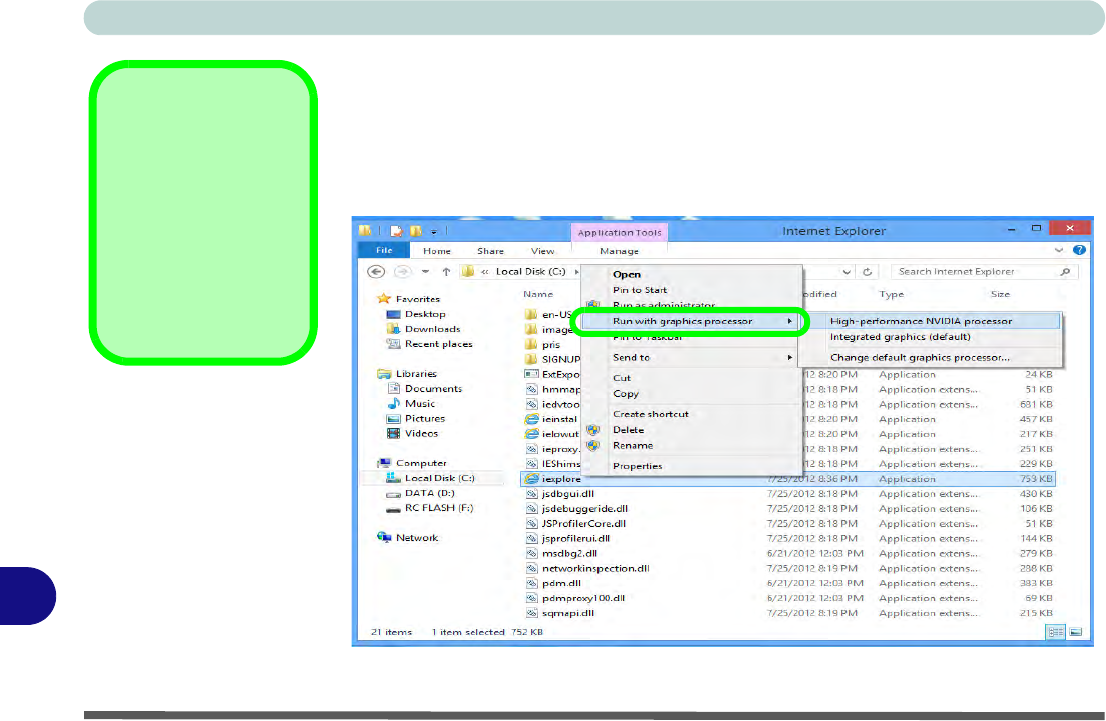
Task: Select the iexplore application file
Action: pyautogui.click(x=788, y=479)
